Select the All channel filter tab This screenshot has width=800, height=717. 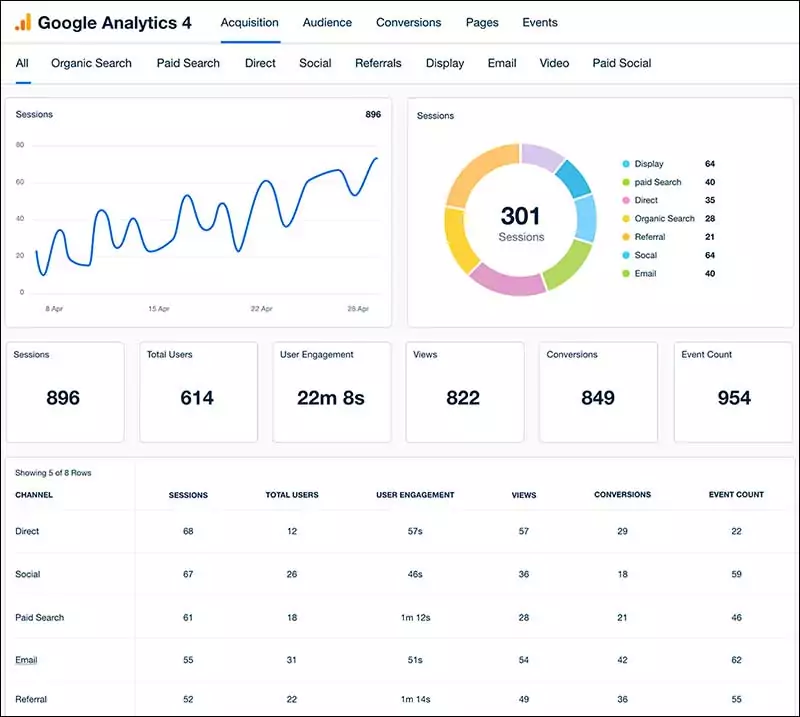click(x=22, y=63)
